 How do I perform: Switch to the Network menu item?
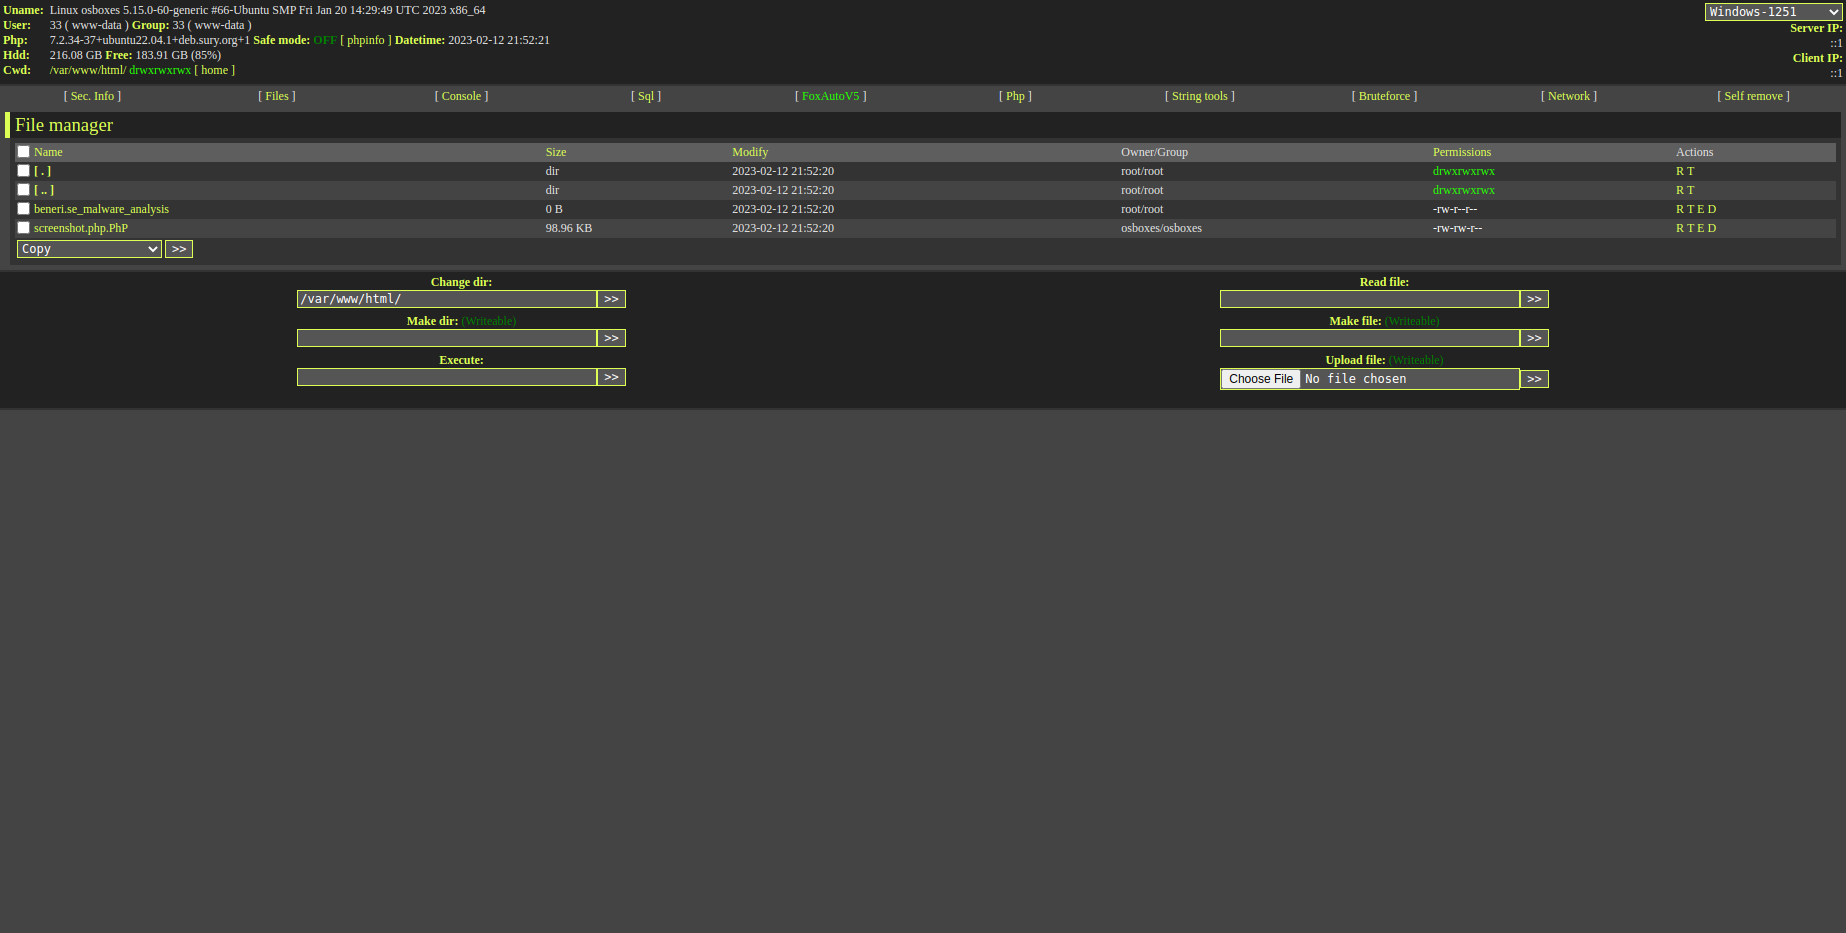[x=1568, y=96]
